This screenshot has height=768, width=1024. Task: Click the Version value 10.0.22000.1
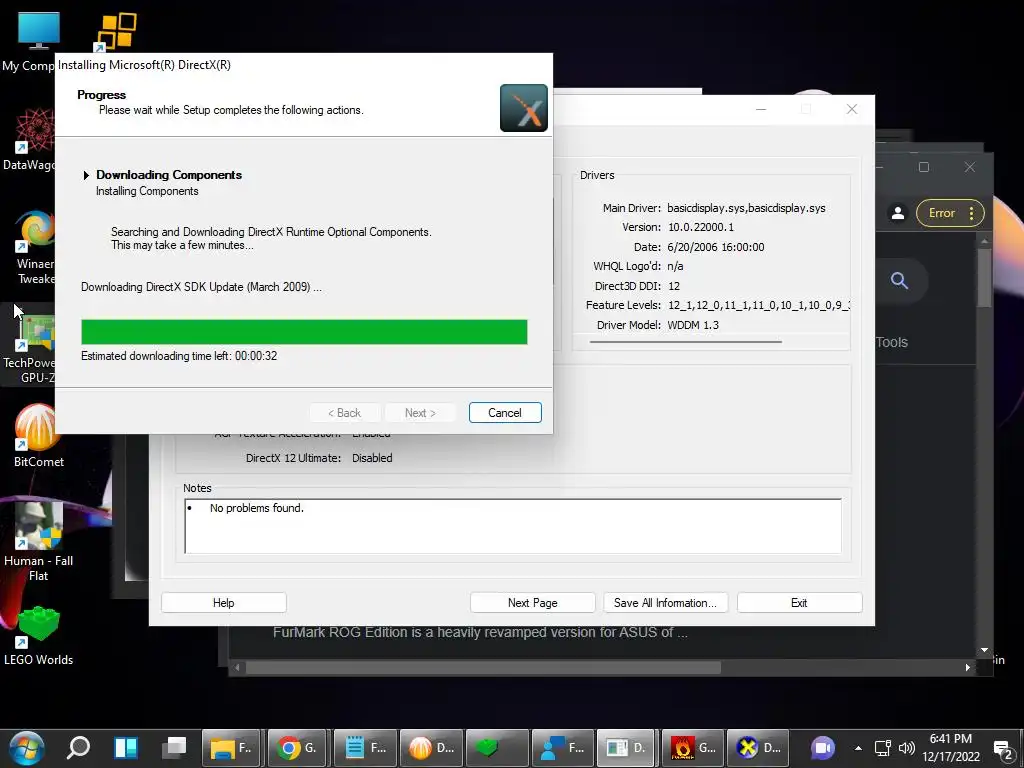pos(701,227)
